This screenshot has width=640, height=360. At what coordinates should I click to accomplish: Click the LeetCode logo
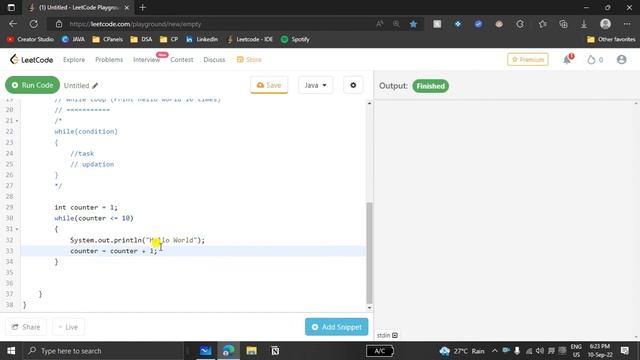(31, 60)
